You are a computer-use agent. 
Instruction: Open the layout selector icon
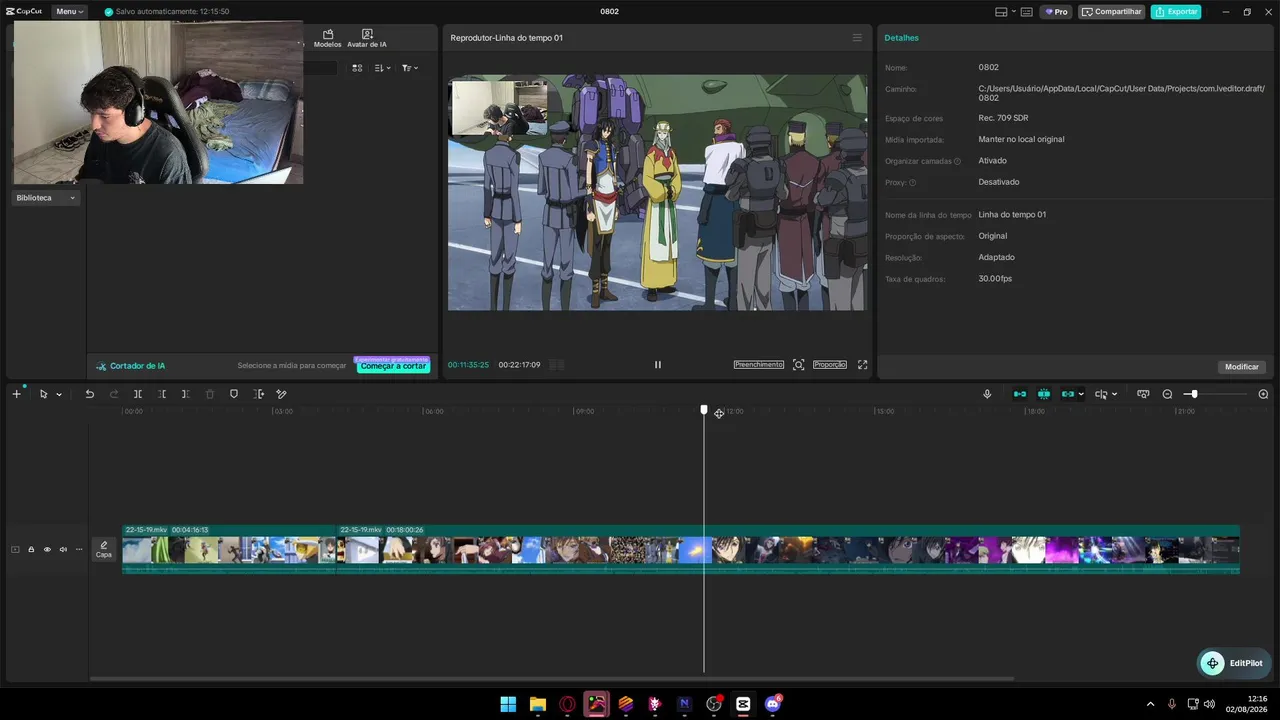pos(1002,12)
